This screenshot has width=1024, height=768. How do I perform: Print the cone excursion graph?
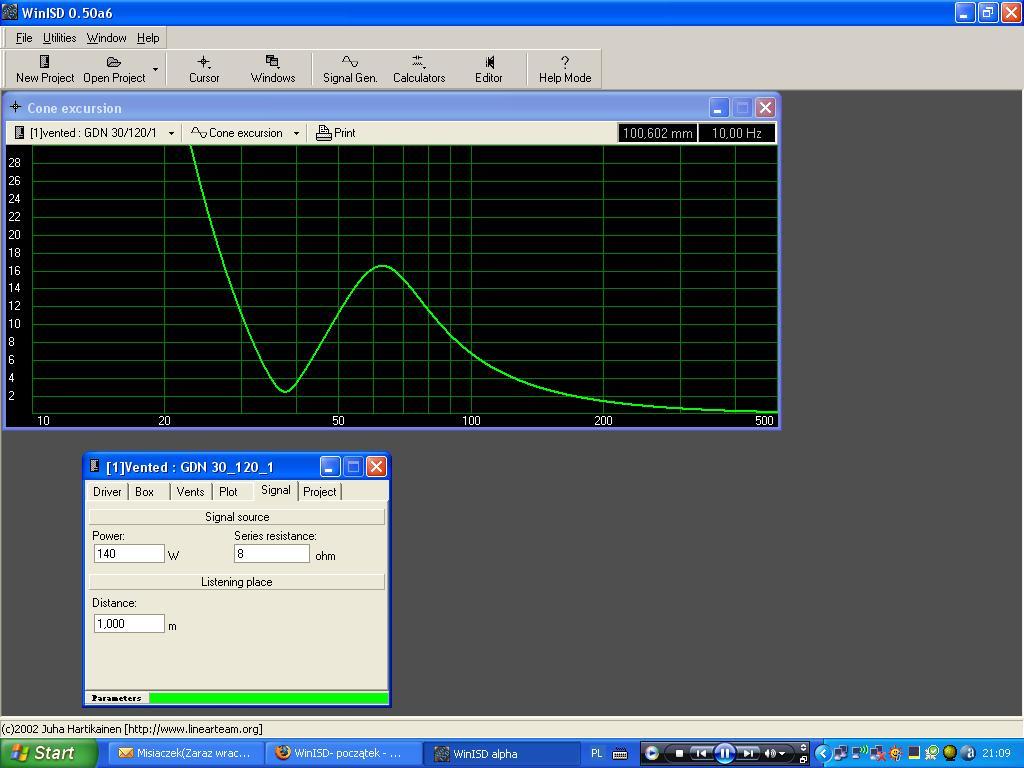click(336, 133)
